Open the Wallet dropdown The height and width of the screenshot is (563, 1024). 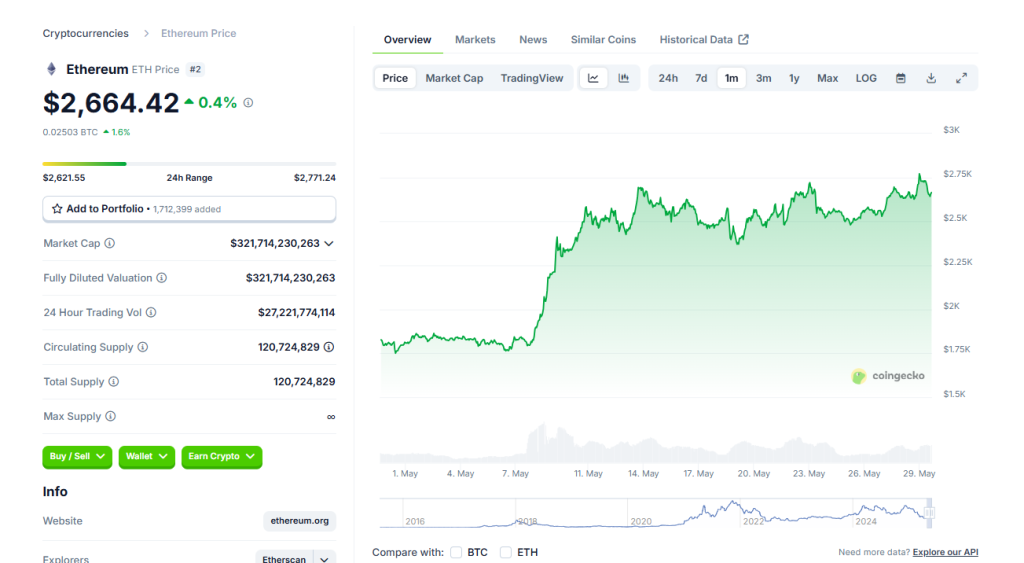coord(147,457)
